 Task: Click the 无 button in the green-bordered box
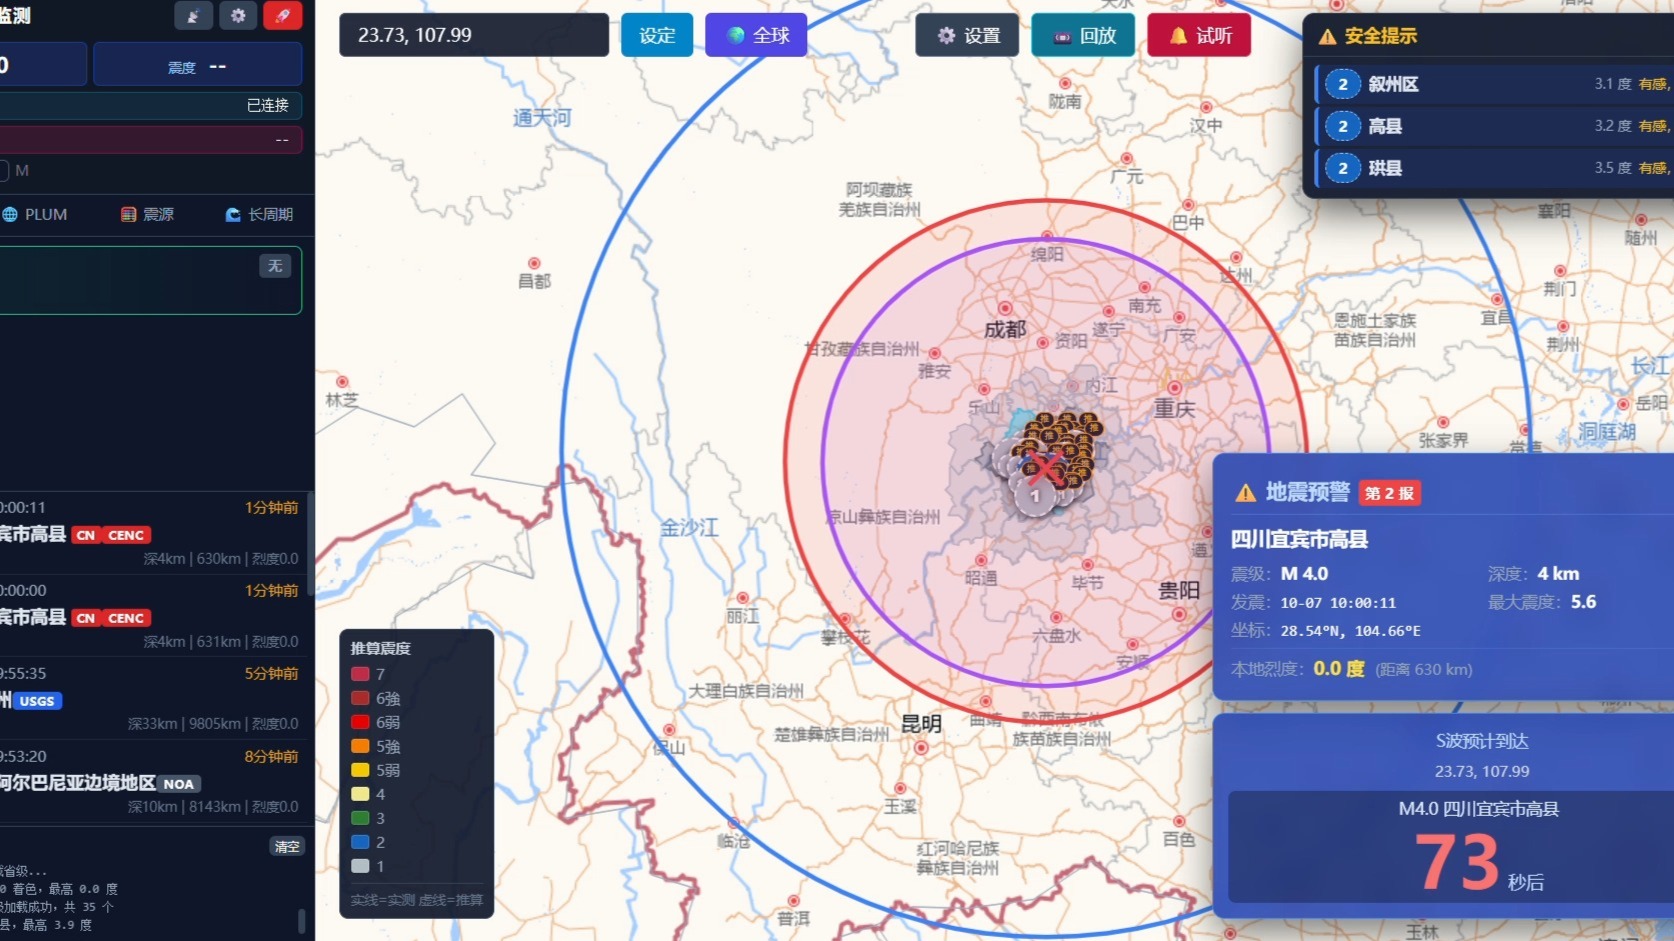[x=275, y=265]
